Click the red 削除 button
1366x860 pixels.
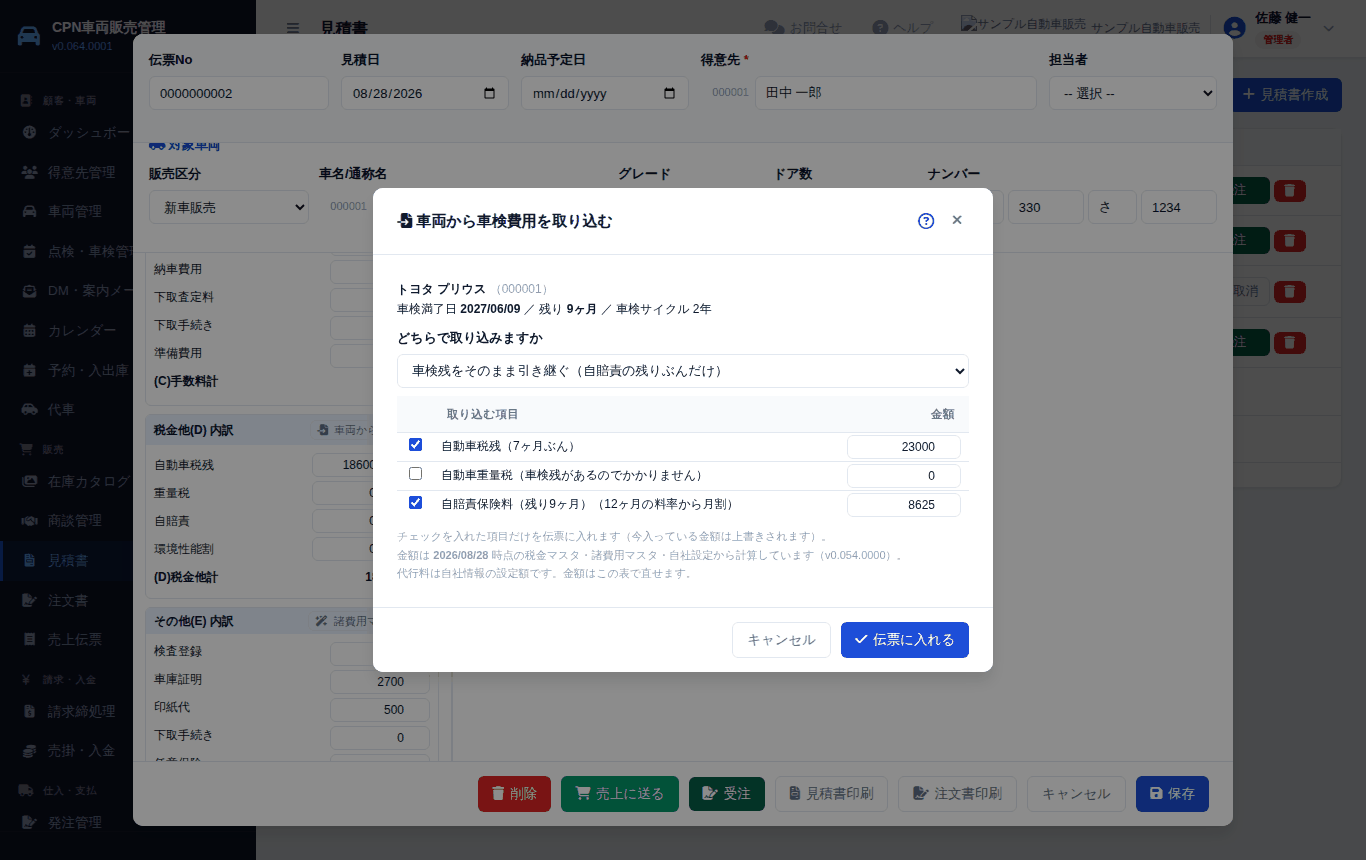(x=514, y=794)
